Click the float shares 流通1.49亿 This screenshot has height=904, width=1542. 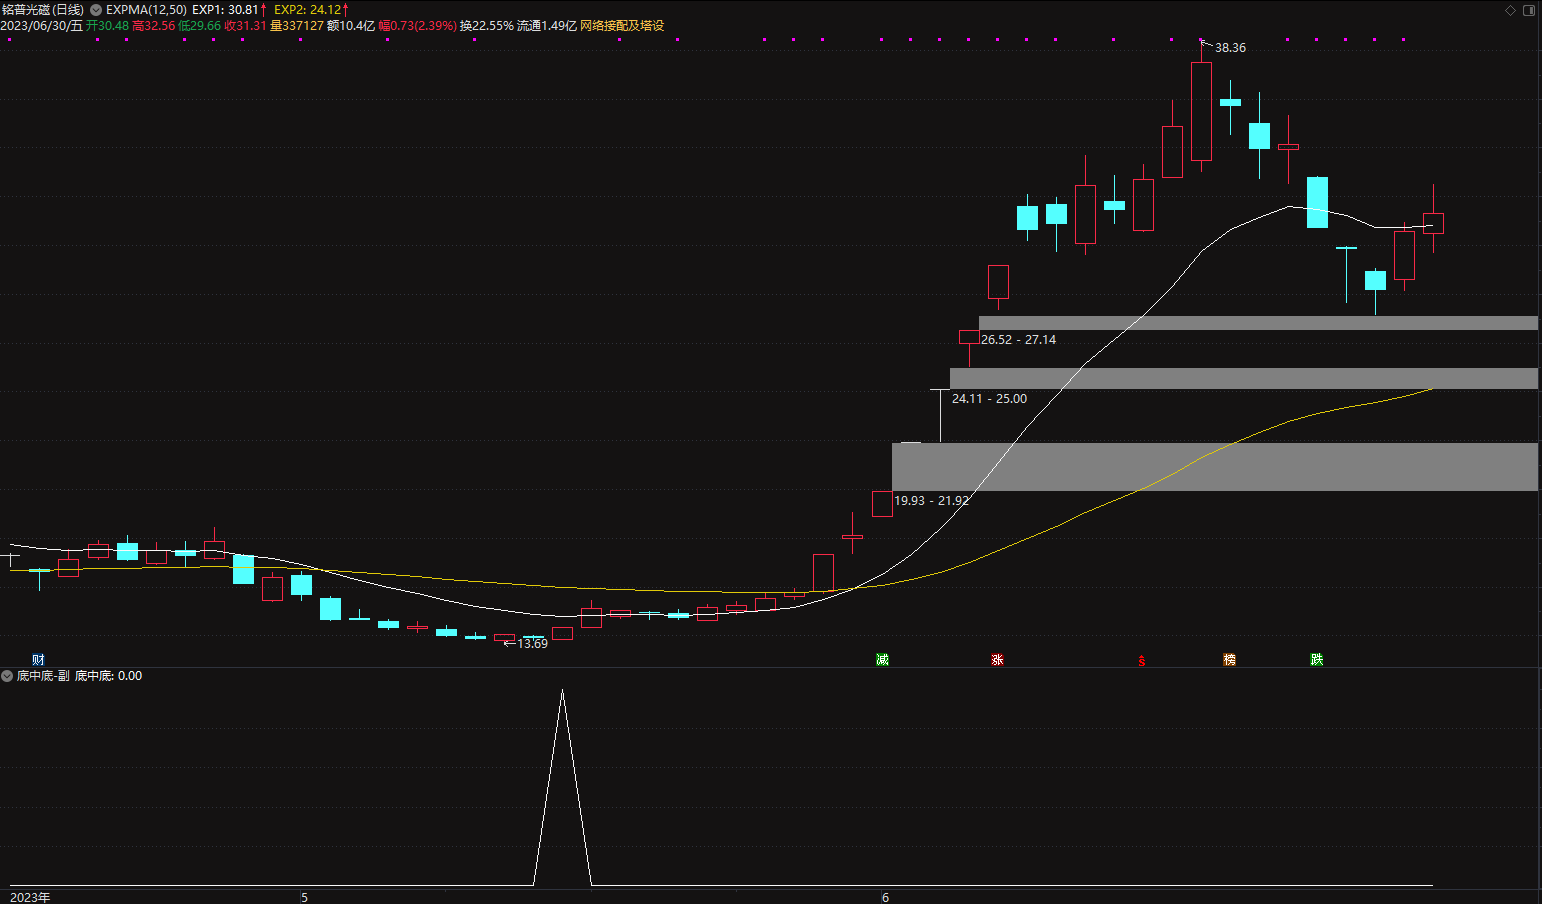click(547, 26)
